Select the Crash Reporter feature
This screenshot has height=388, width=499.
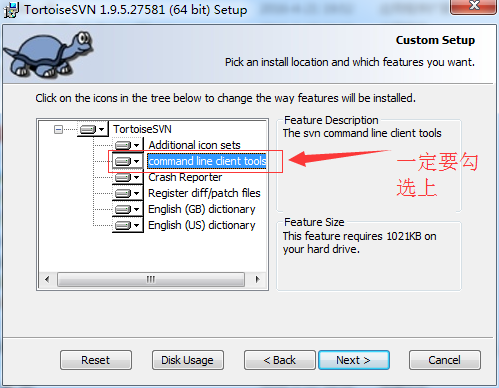click(x=185, y=177)
